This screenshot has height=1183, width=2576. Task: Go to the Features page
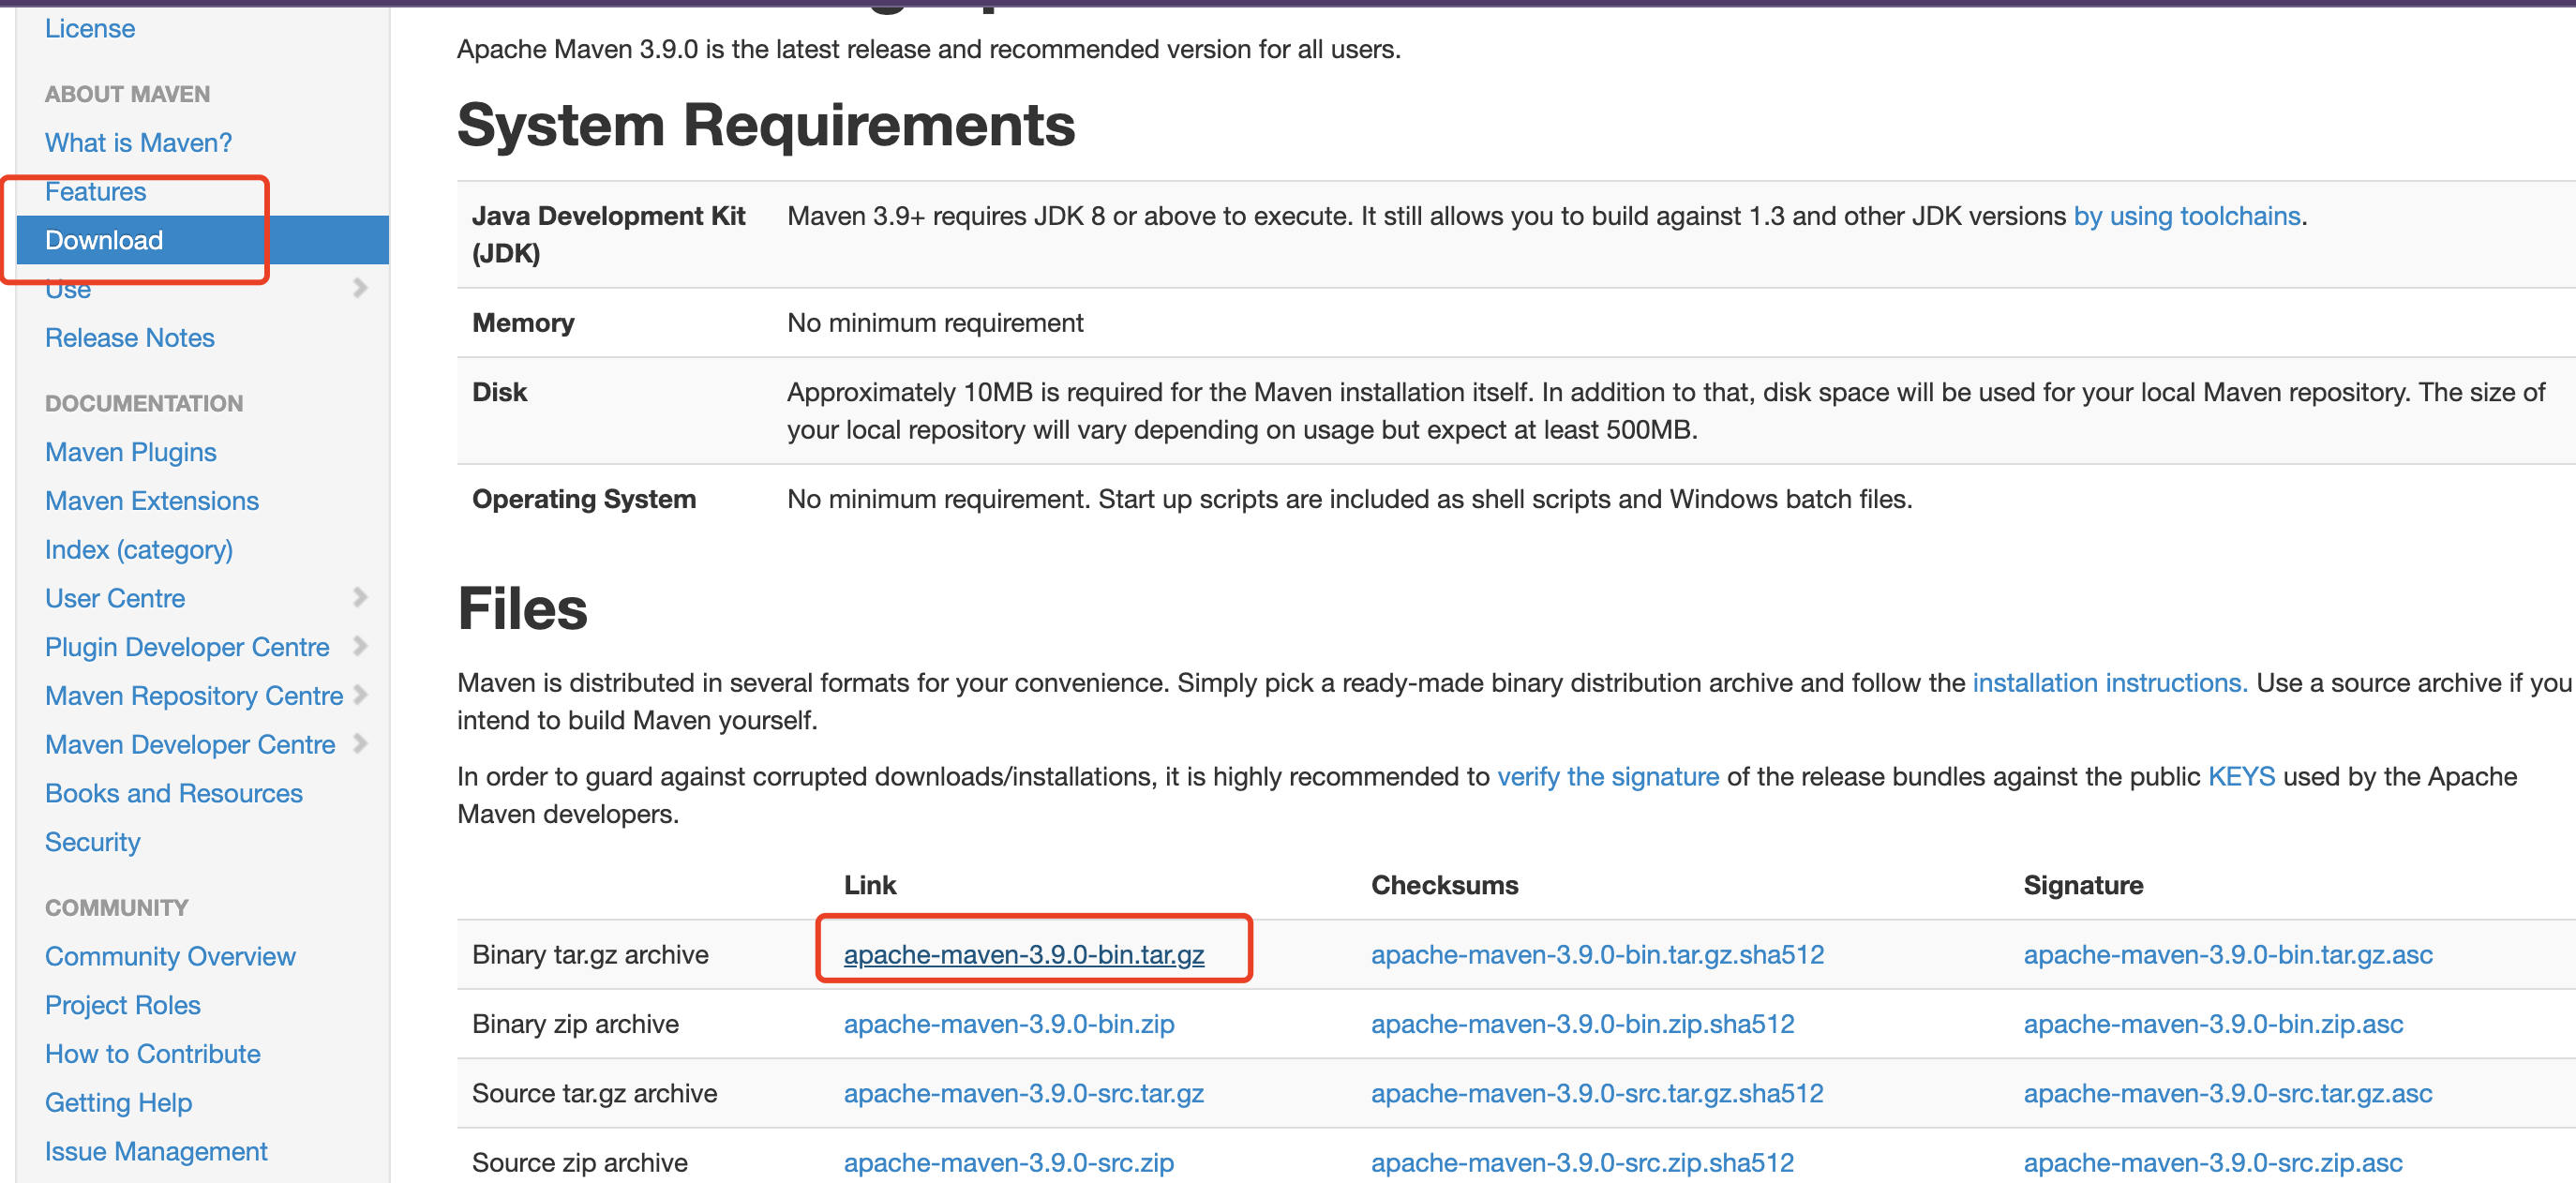95,191
